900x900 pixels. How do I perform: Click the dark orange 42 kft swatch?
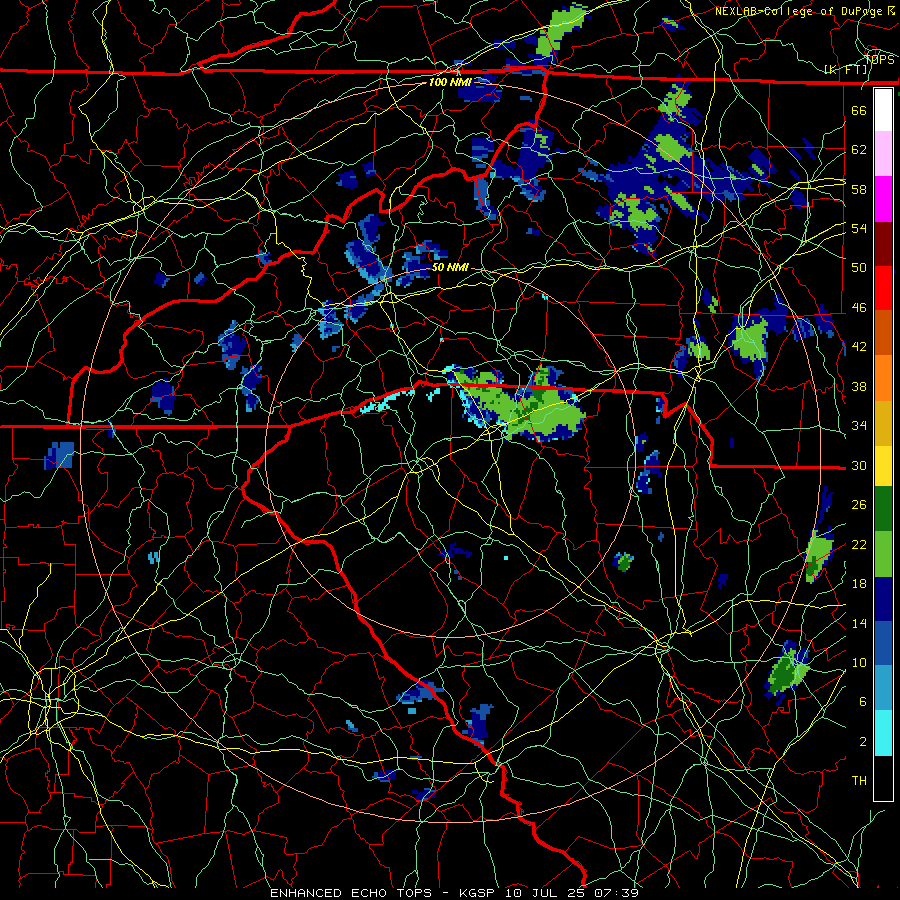[883, 333]
